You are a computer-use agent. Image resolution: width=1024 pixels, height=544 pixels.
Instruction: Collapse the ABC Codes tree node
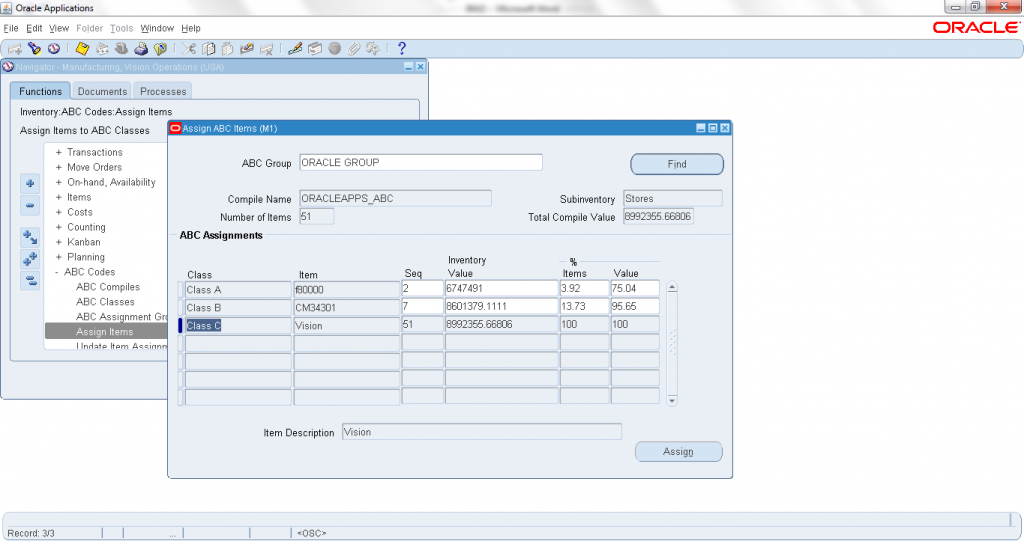(x=58, y=272)
